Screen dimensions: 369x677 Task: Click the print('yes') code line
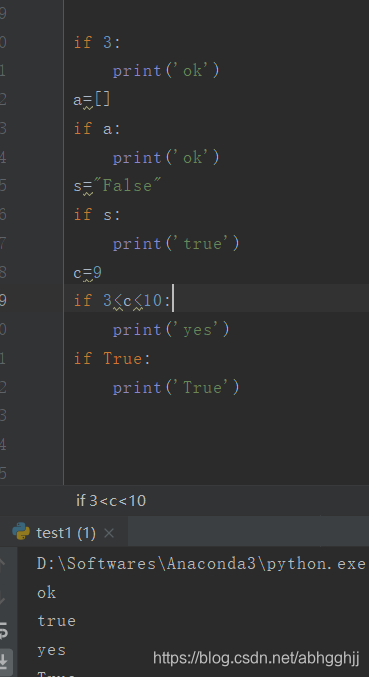point(171,330)
